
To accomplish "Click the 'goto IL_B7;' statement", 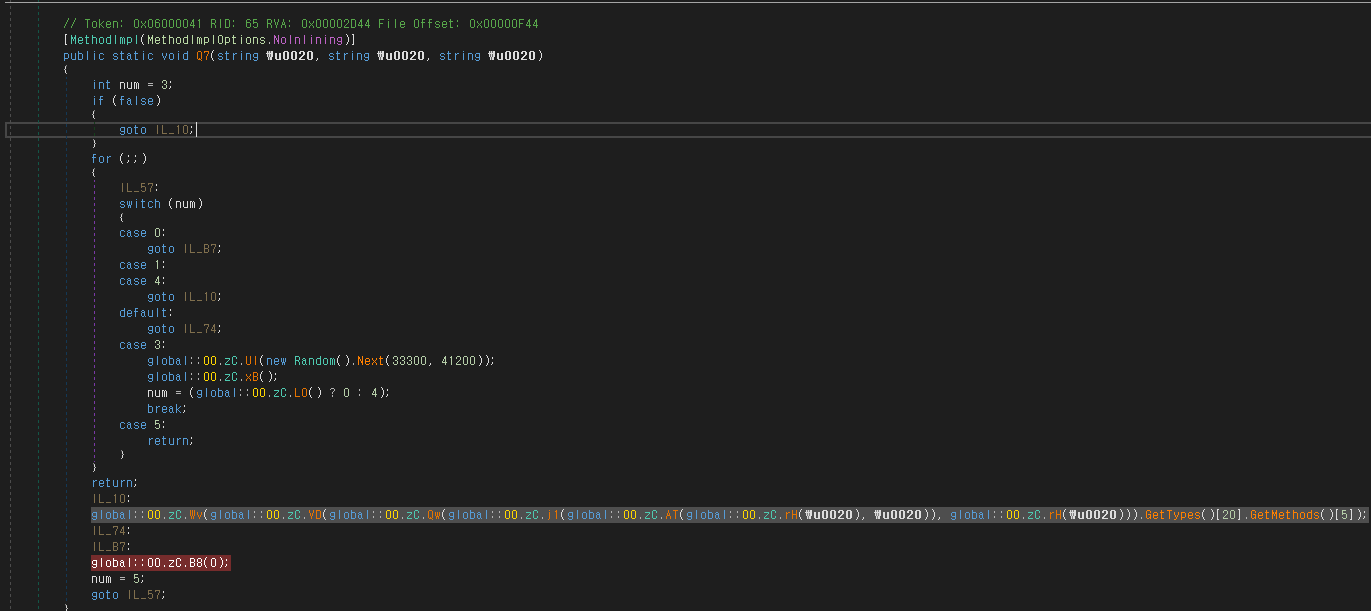I will click(x=185, y=249).
